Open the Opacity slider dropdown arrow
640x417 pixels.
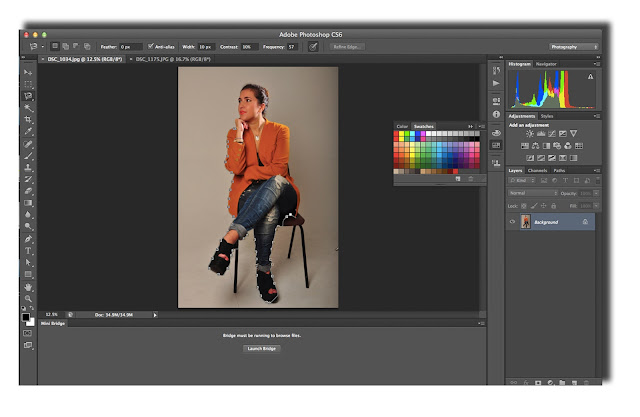pyautogui.click(x=596, y=193)
